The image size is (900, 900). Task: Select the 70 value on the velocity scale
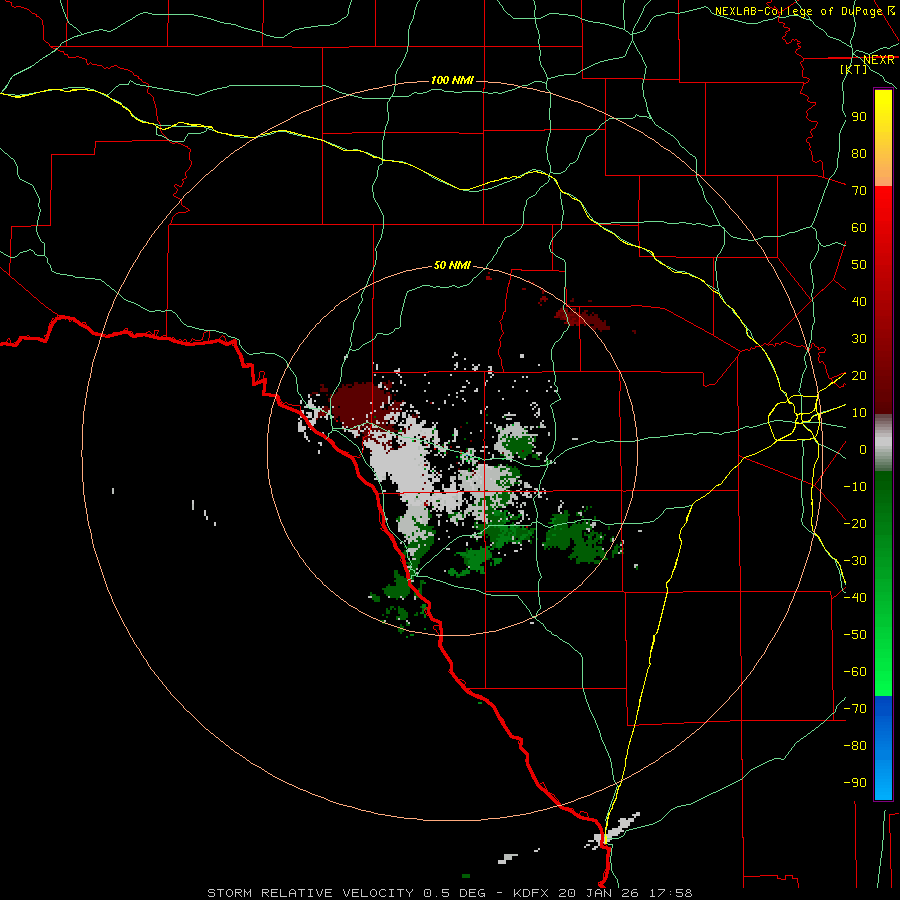coord(859,191)
